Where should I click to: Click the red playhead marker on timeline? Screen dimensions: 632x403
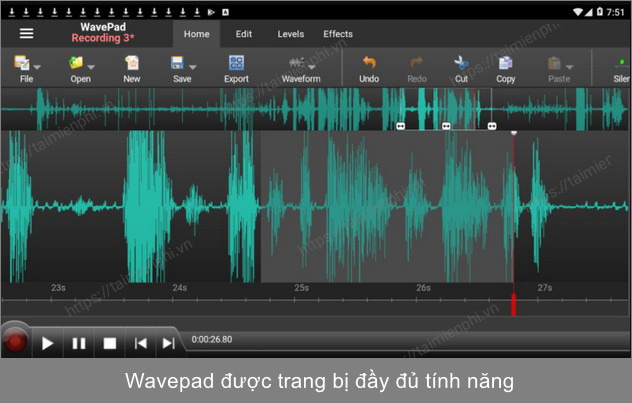coord(514,304)
